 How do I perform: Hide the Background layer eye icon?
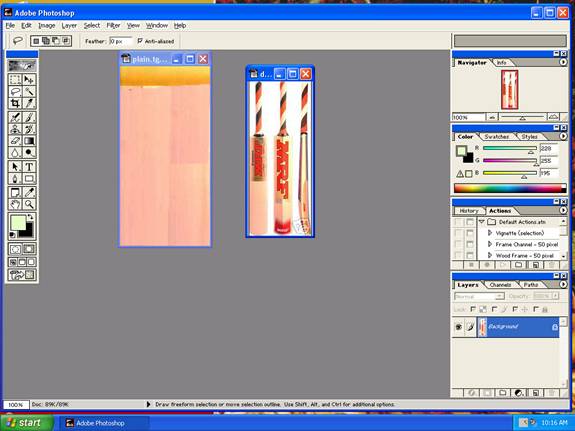(x=458, y=326)
